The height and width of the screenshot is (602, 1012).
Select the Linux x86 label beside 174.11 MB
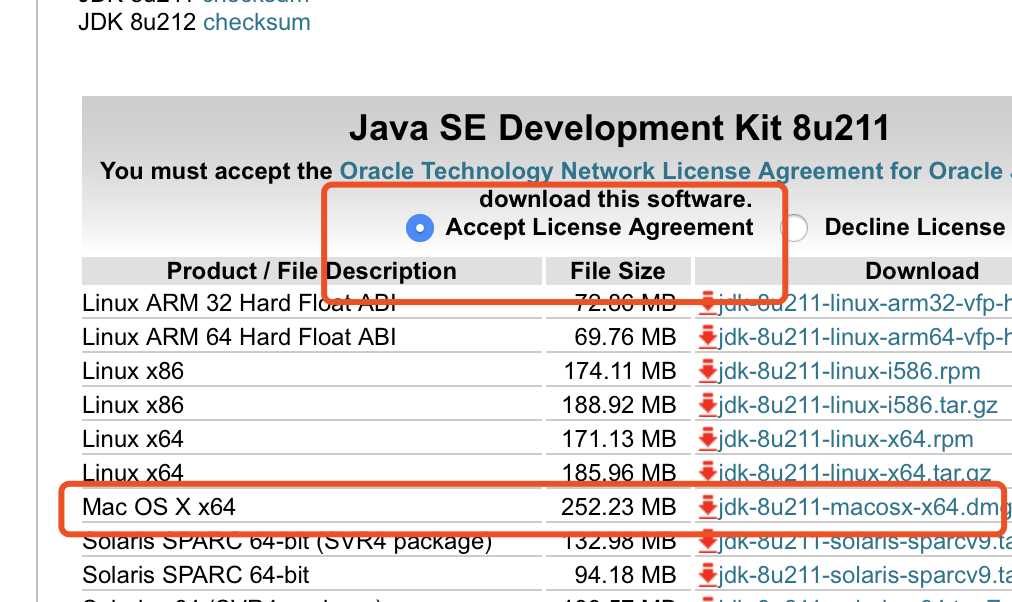(133, 371)
